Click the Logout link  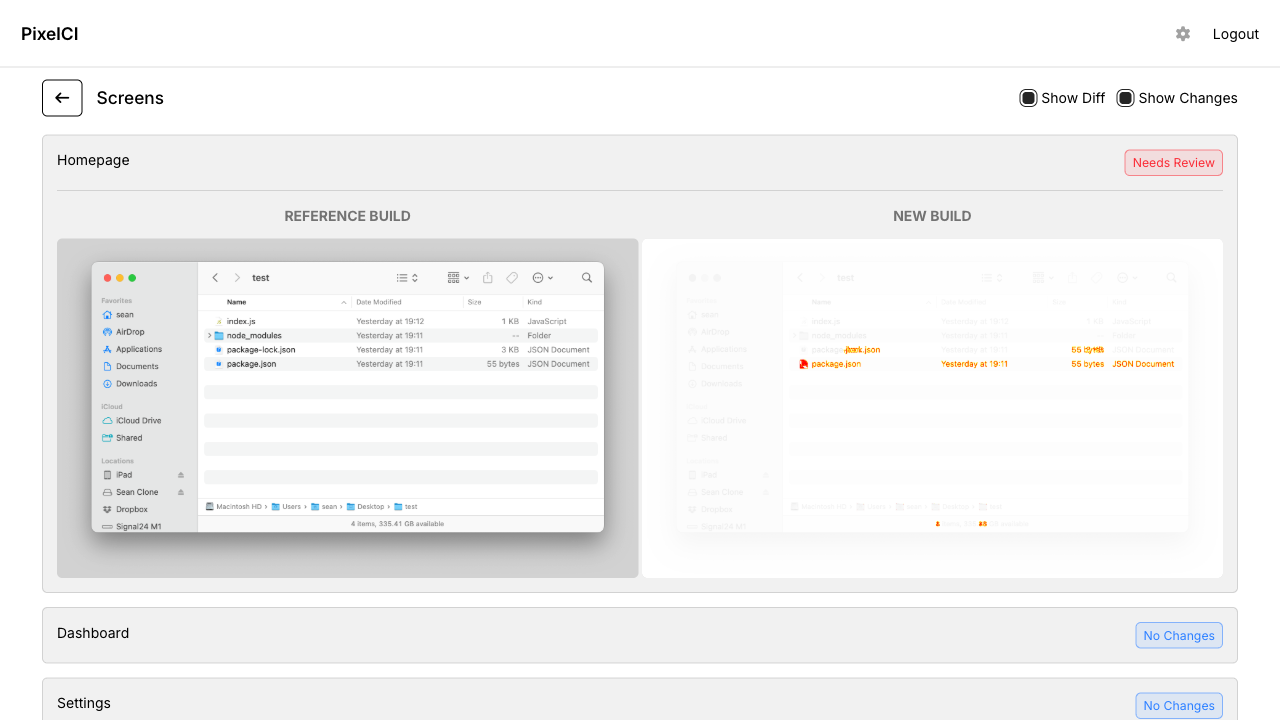click(1235, 34)
